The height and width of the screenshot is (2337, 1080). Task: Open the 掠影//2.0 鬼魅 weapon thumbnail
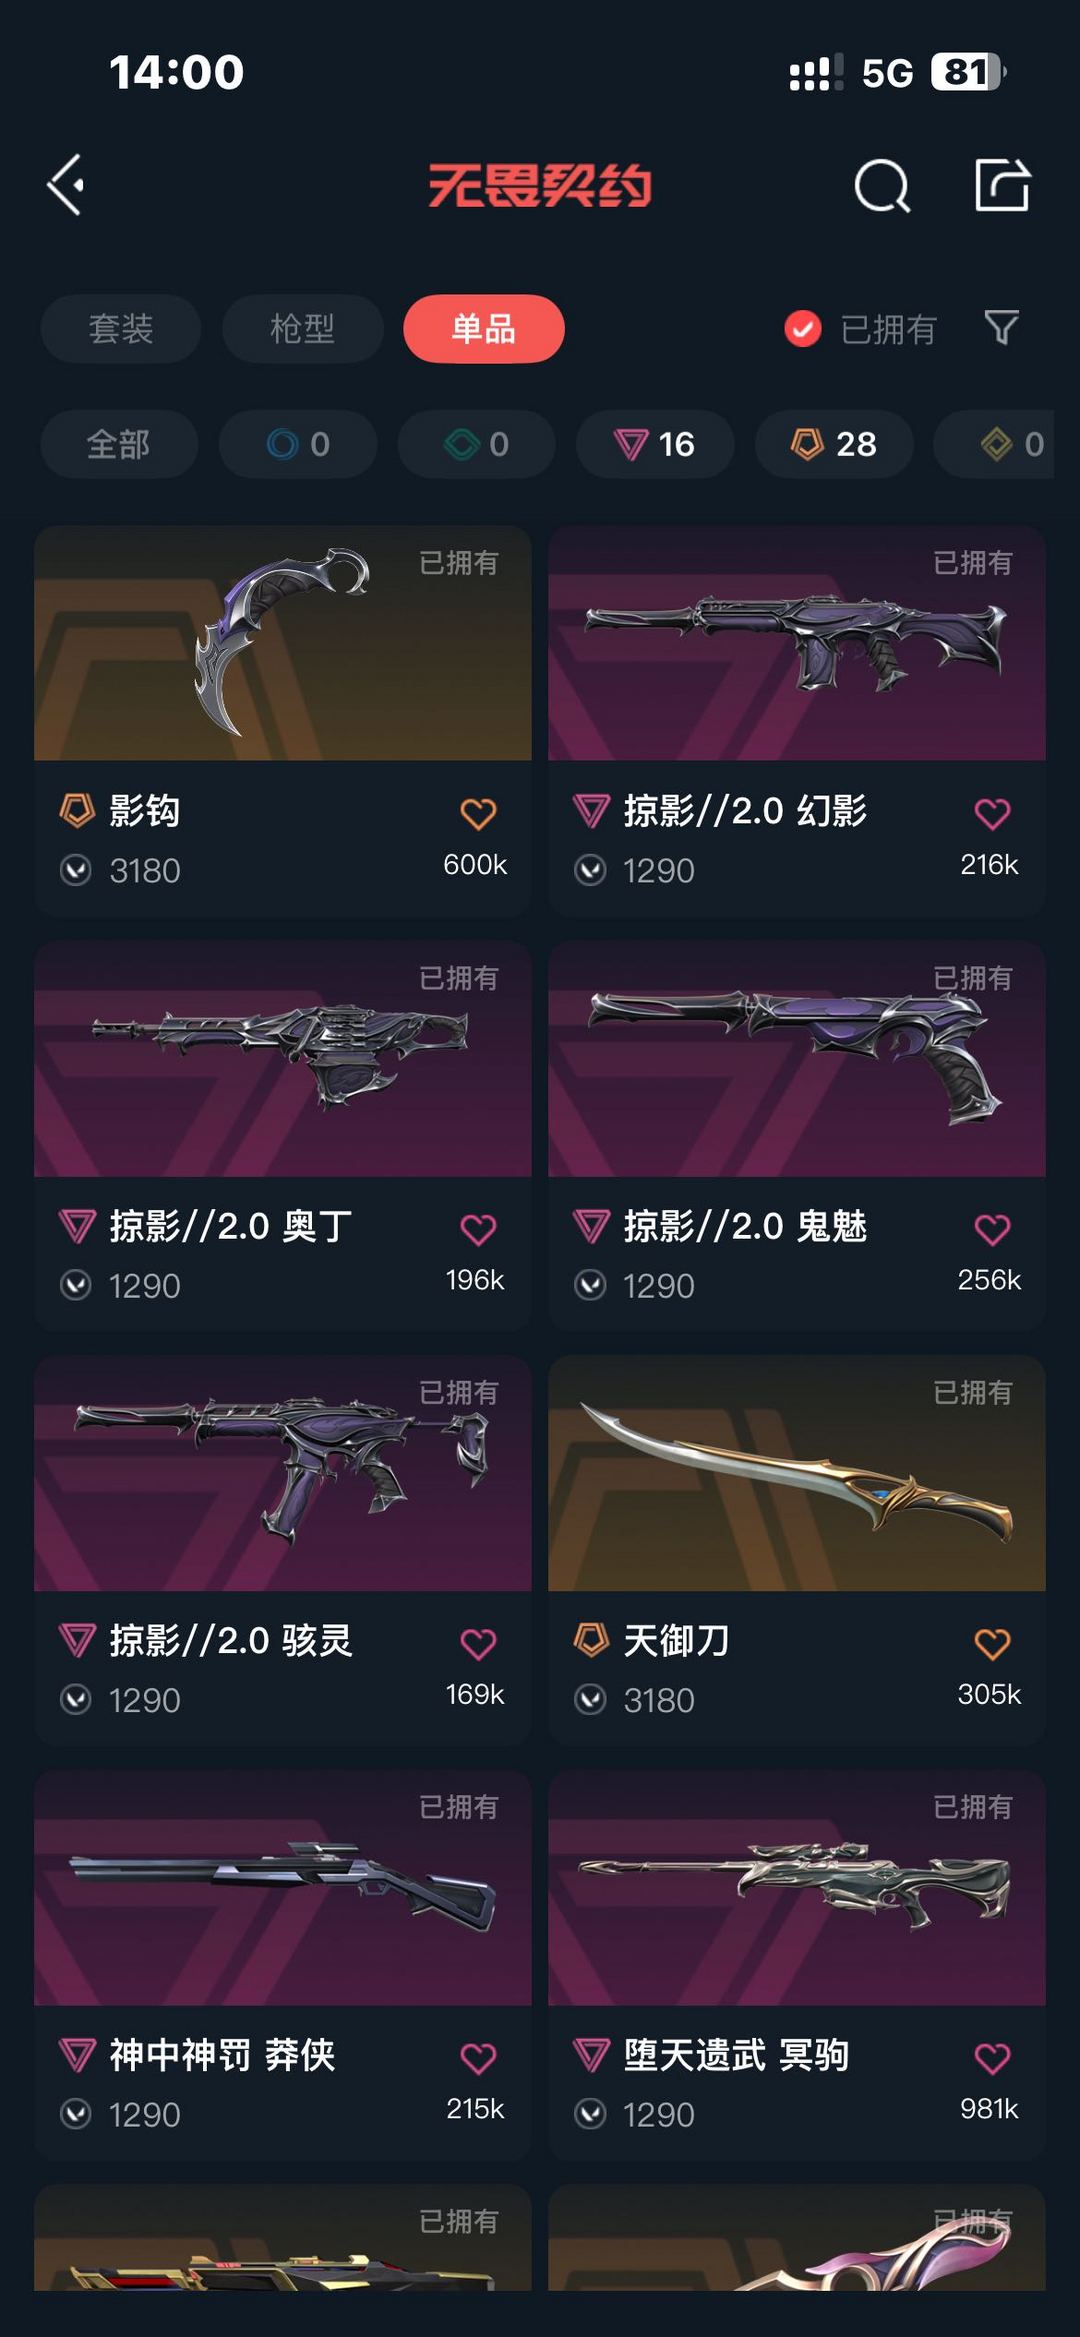coord(797,1059)
